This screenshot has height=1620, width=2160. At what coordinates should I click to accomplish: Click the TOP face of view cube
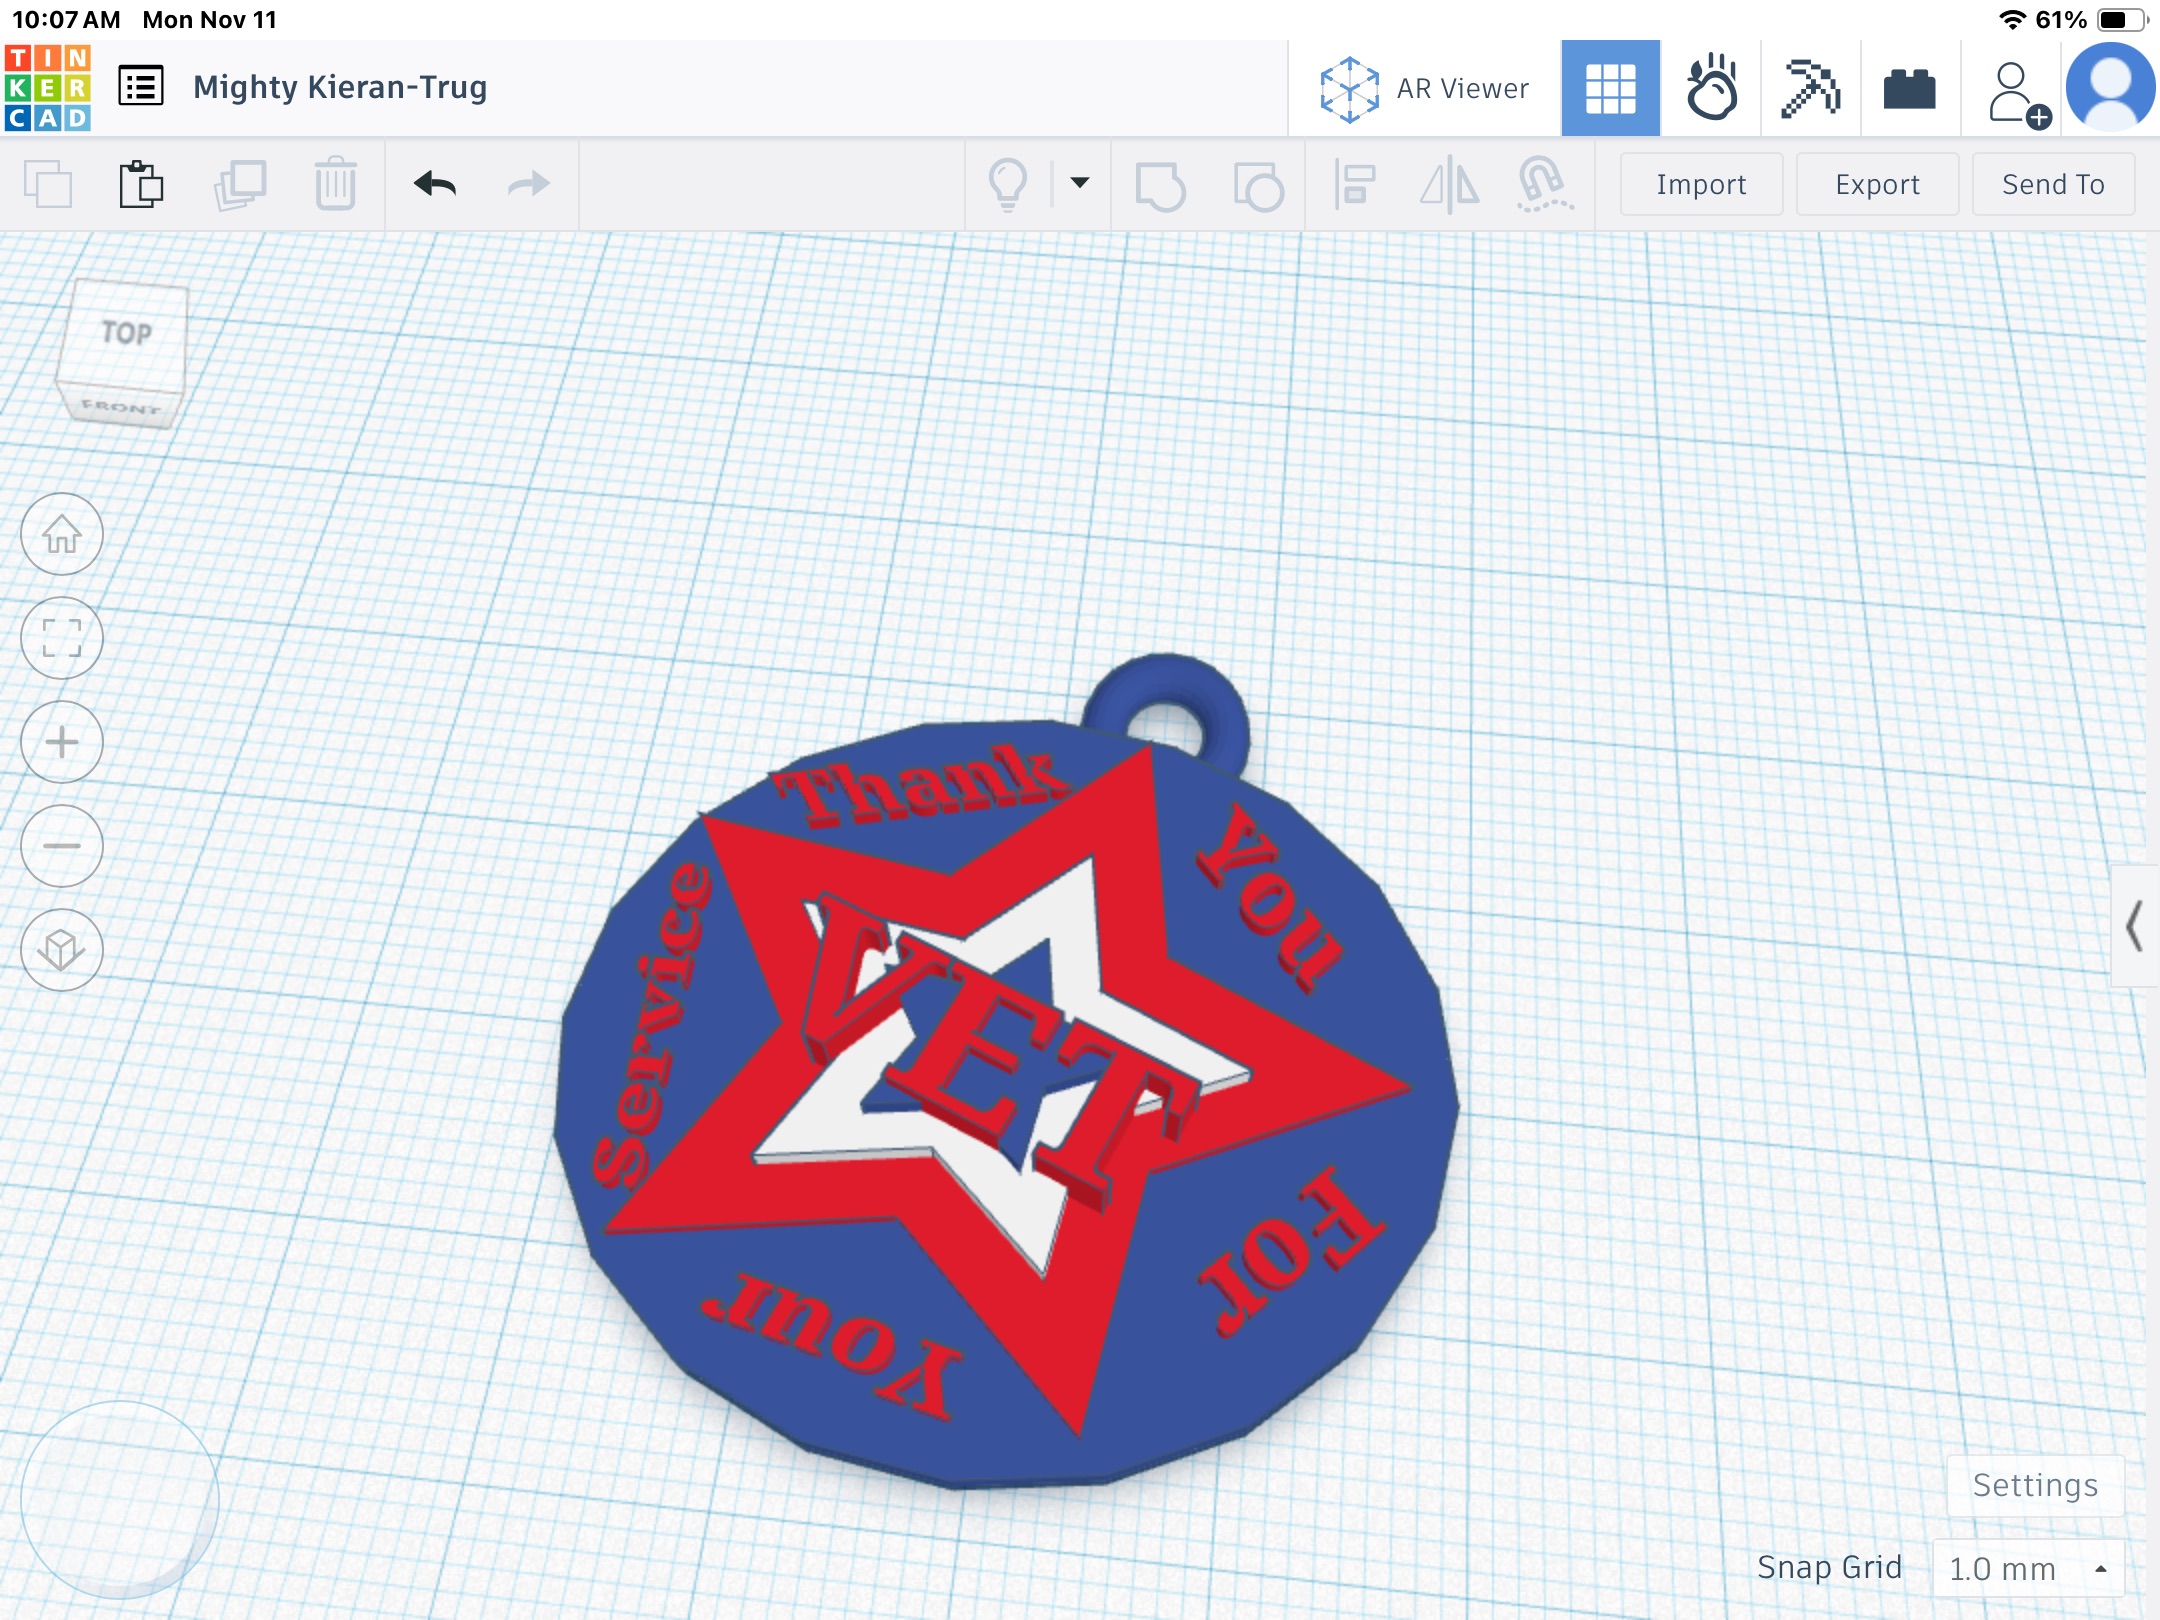pyautogui.click(x=125, y=333)
